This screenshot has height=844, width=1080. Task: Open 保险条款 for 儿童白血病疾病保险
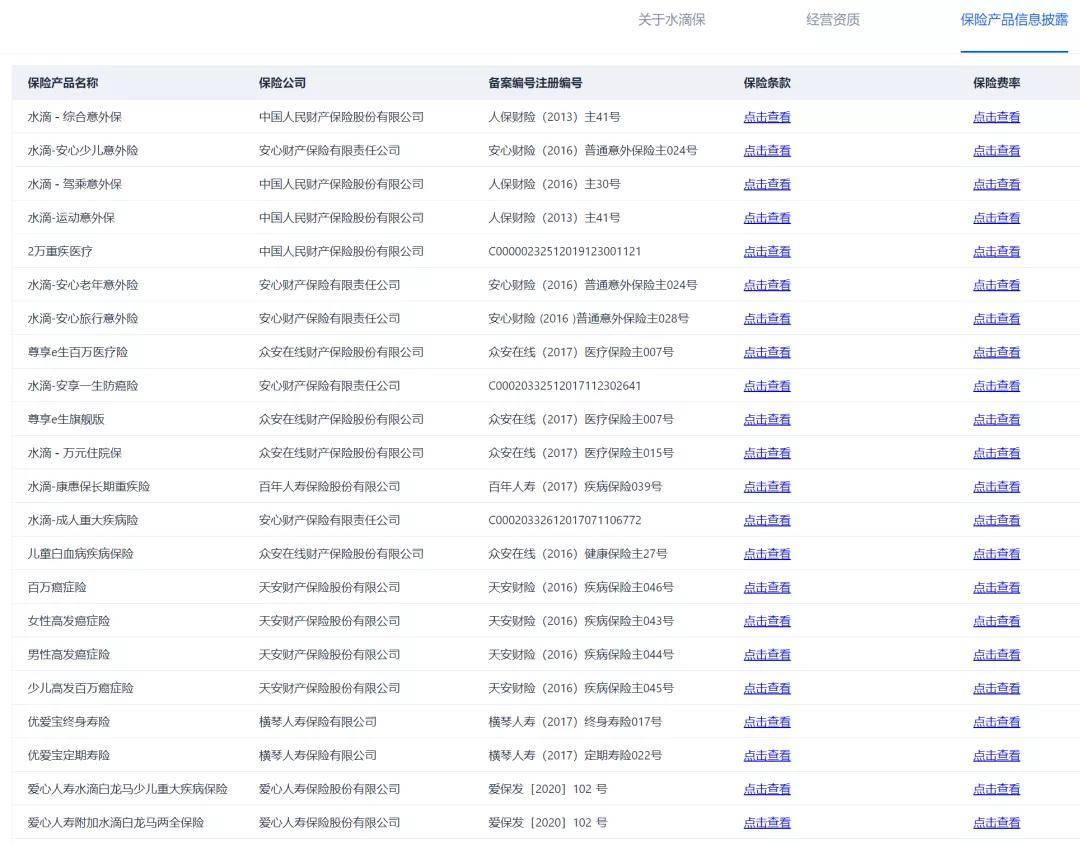coord(767,554)
